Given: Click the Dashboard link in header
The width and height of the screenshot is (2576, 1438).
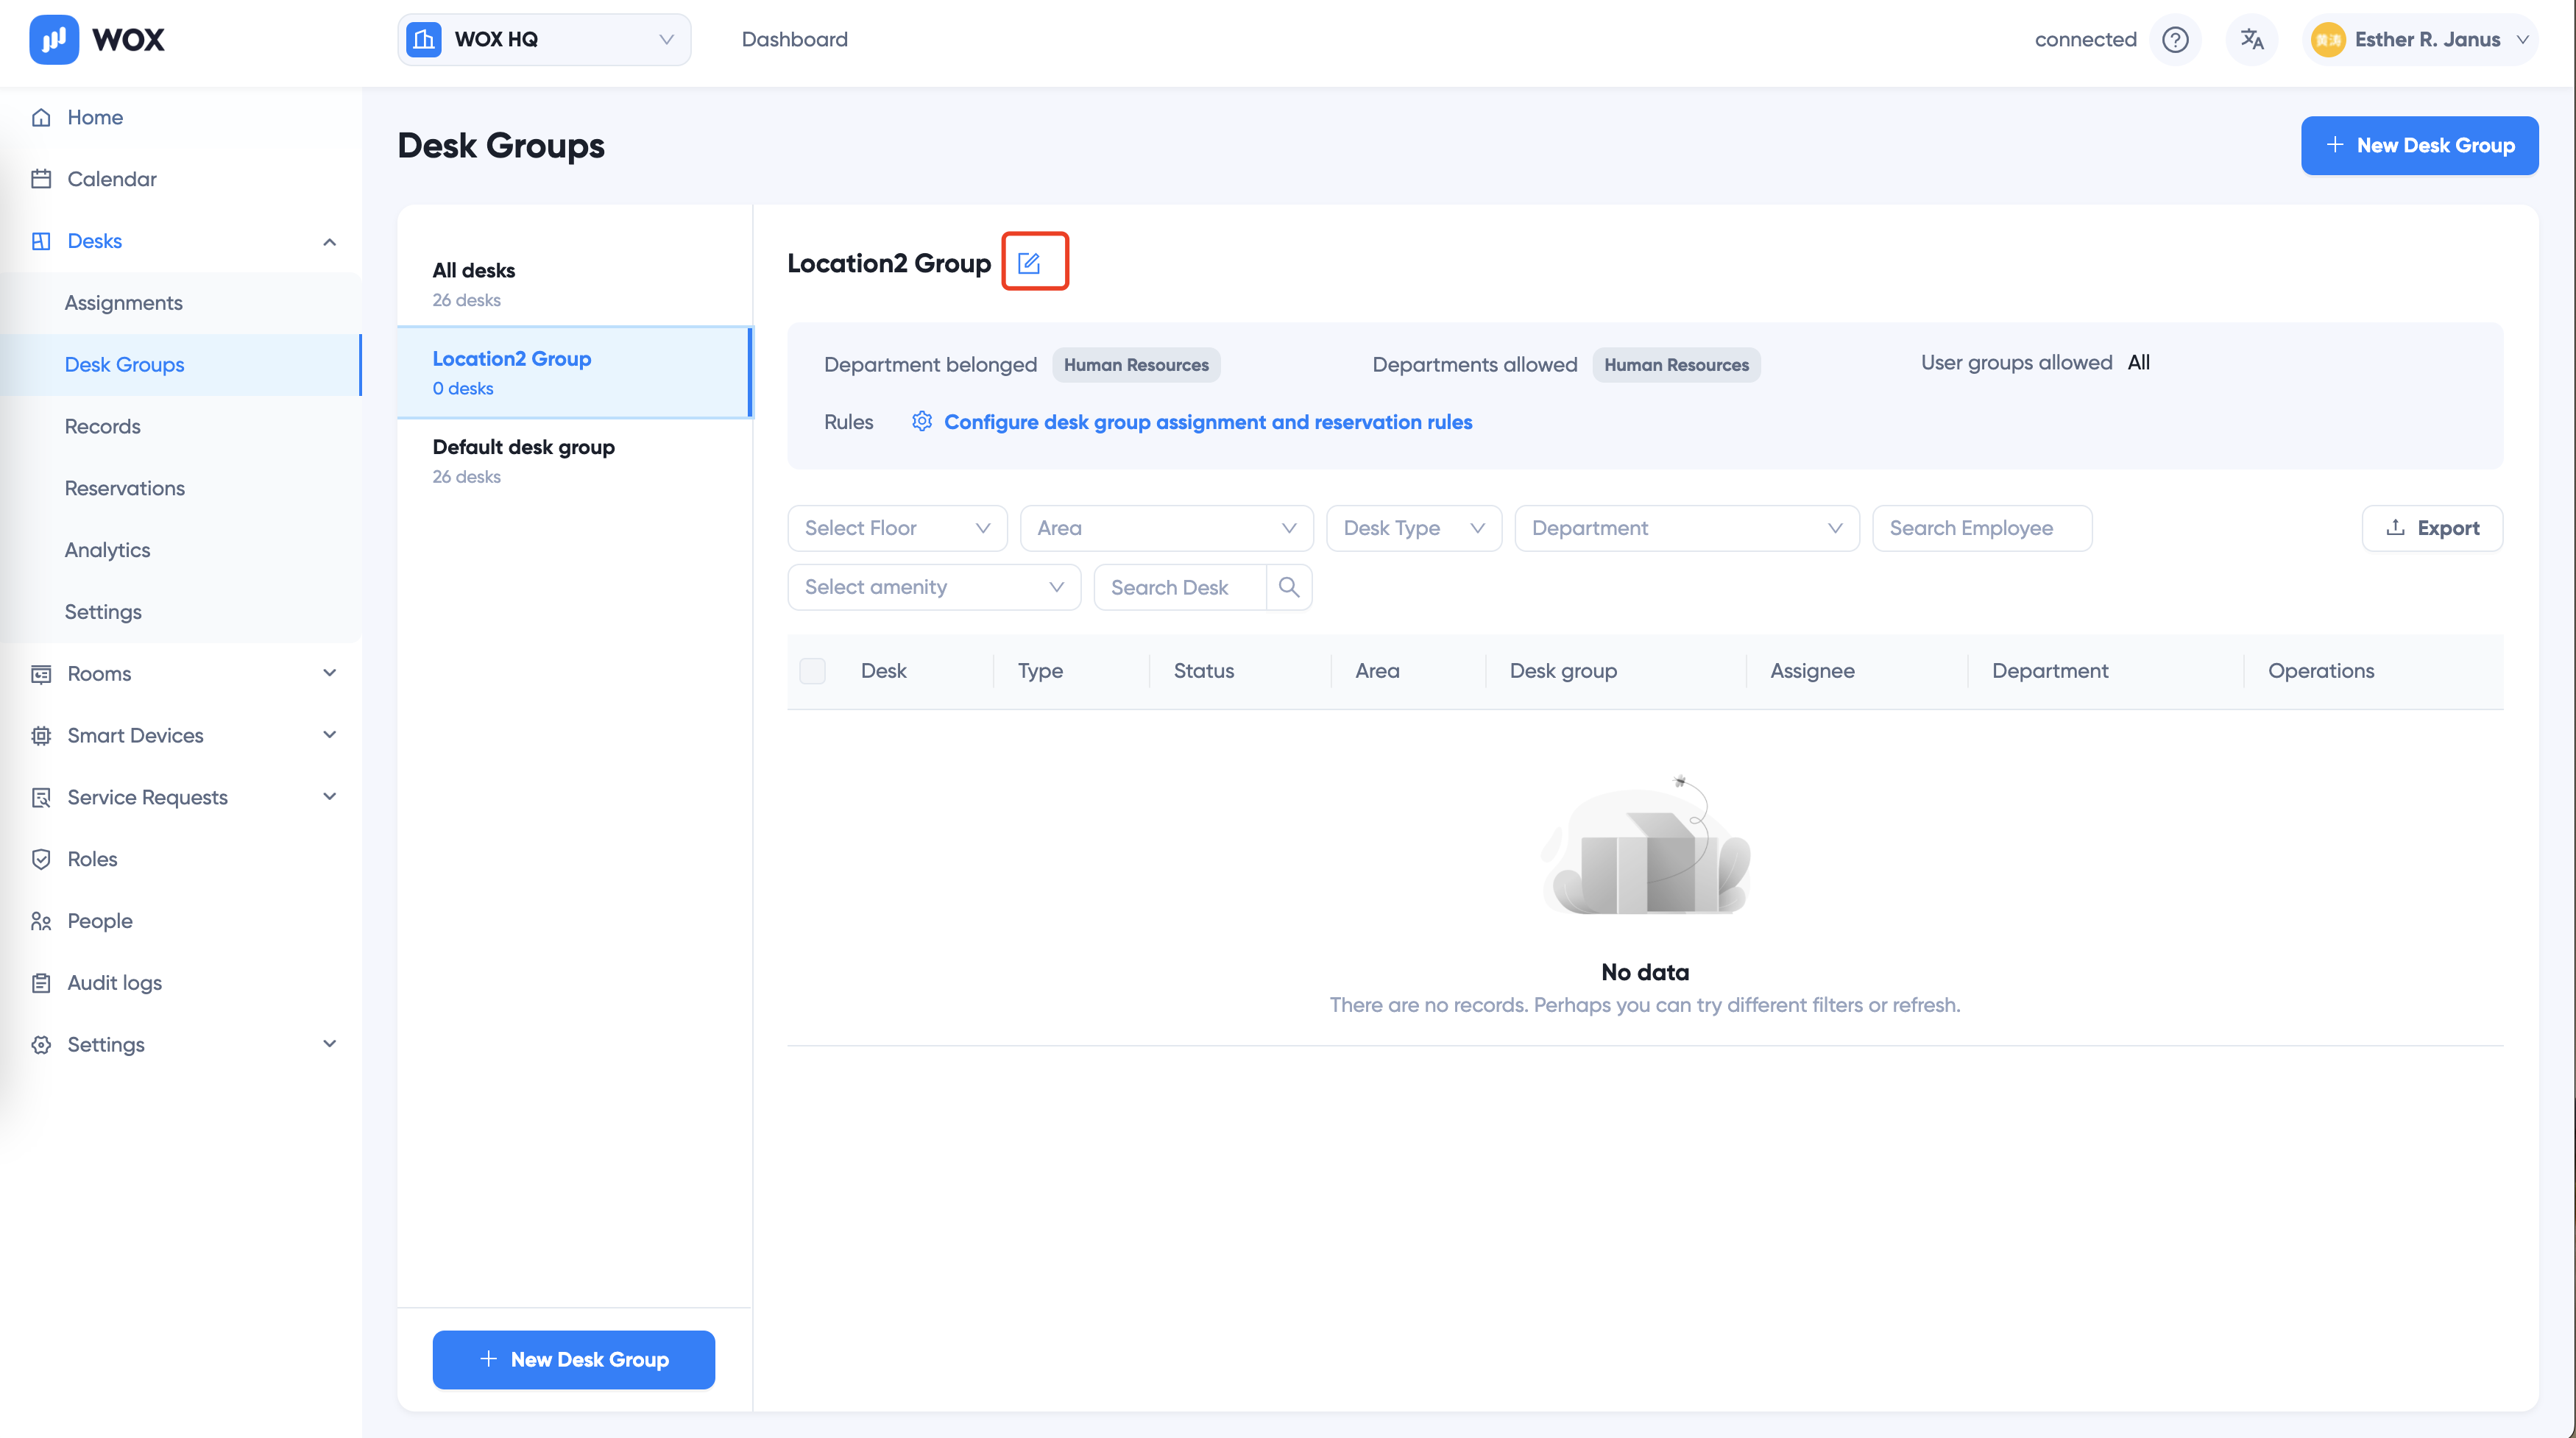Looking at the screenshot, I should pyautogui.click(x=794, y=39).
